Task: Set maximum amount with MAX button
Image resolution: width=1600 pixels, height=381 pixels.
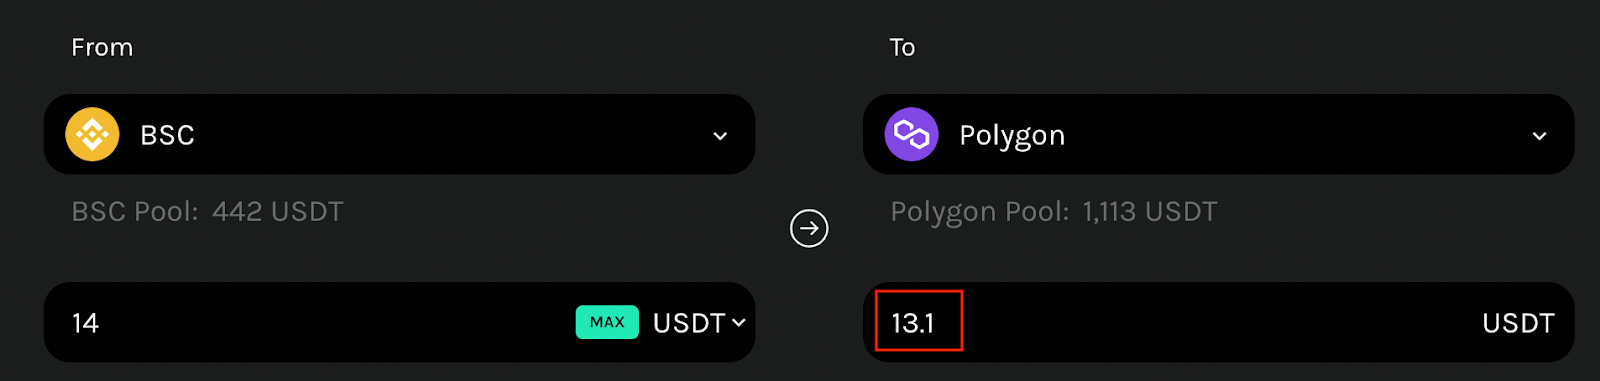Action: 607,322
